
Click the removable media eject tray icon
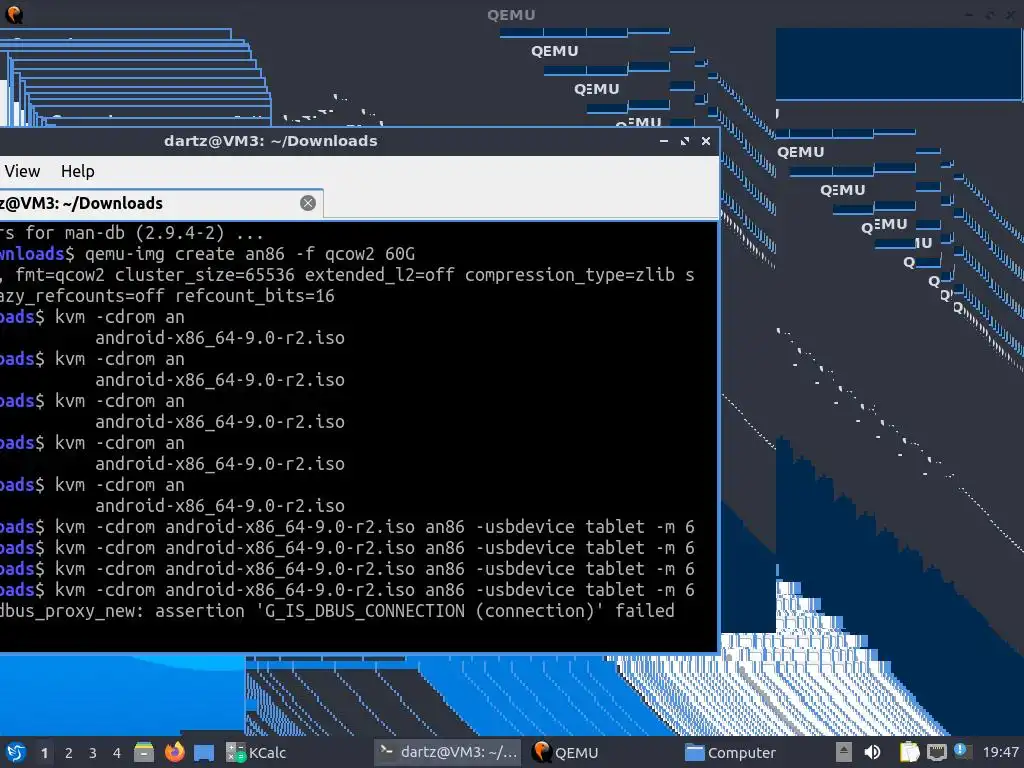[843, 752]
